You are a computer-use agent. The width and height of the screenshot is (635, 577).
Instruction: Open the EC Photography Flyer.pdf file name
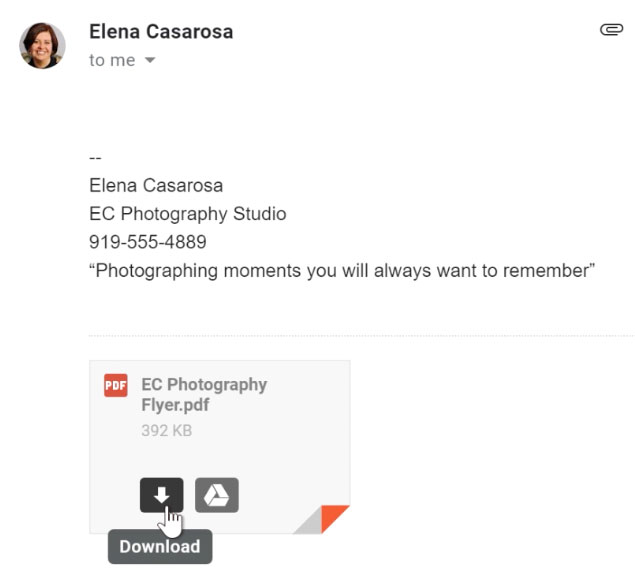(204, 394)
